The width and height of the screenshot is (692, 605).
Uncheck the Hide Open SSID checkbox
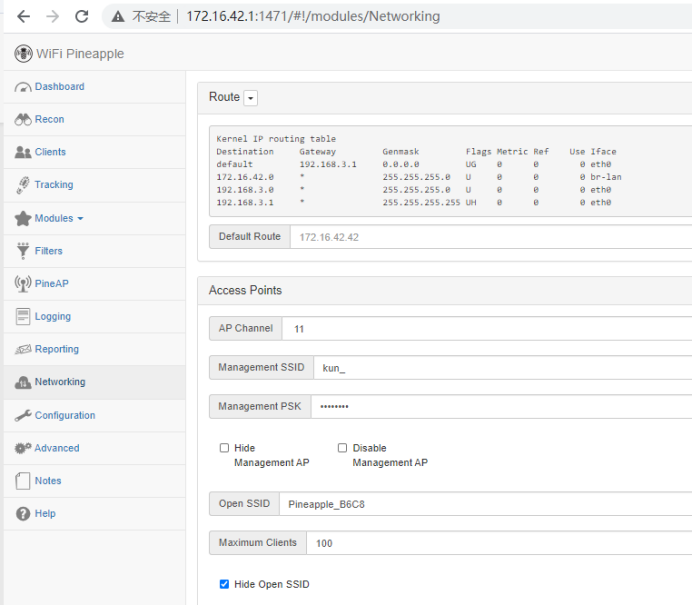[x=225, y=584]
